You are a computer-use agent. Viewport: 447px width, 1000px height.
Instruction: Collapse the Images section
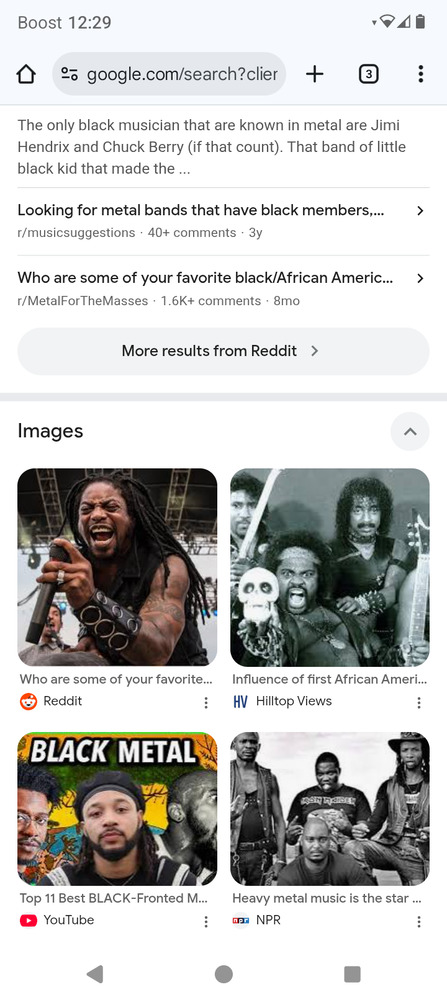410,431
